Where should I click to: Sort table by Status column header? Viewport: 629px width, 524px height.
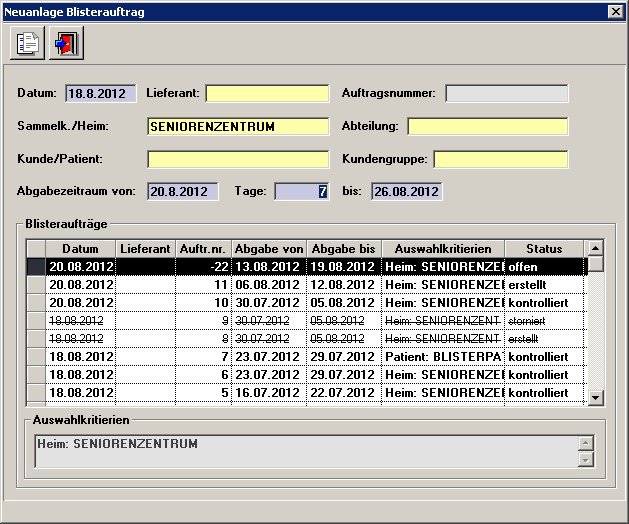point(544,248)
